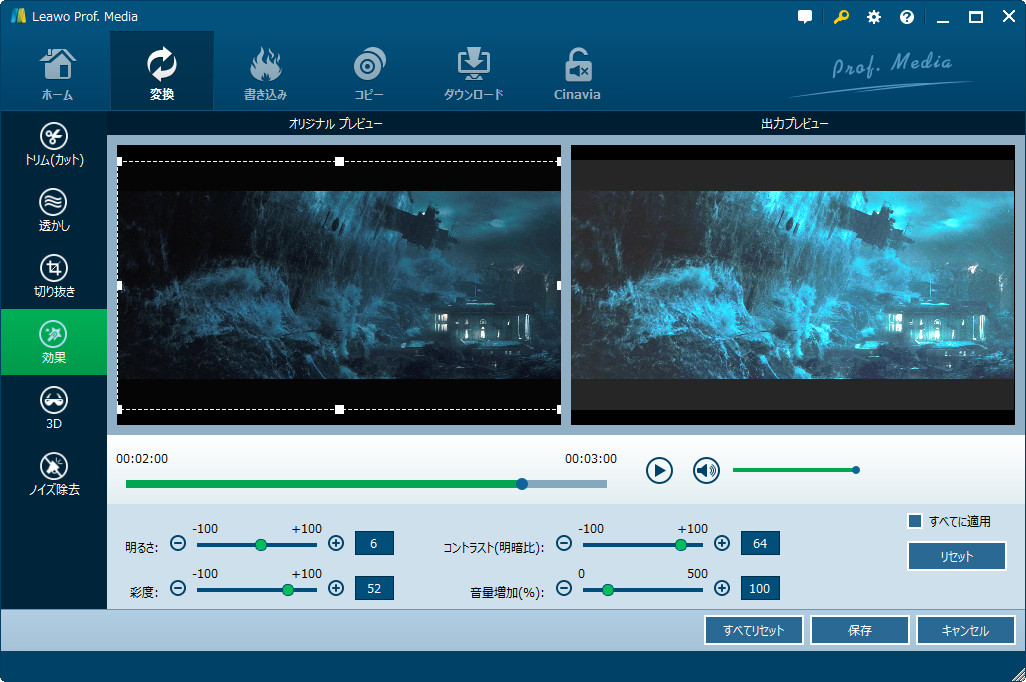Open the トリム(カット) trim tool

(54, 145)
